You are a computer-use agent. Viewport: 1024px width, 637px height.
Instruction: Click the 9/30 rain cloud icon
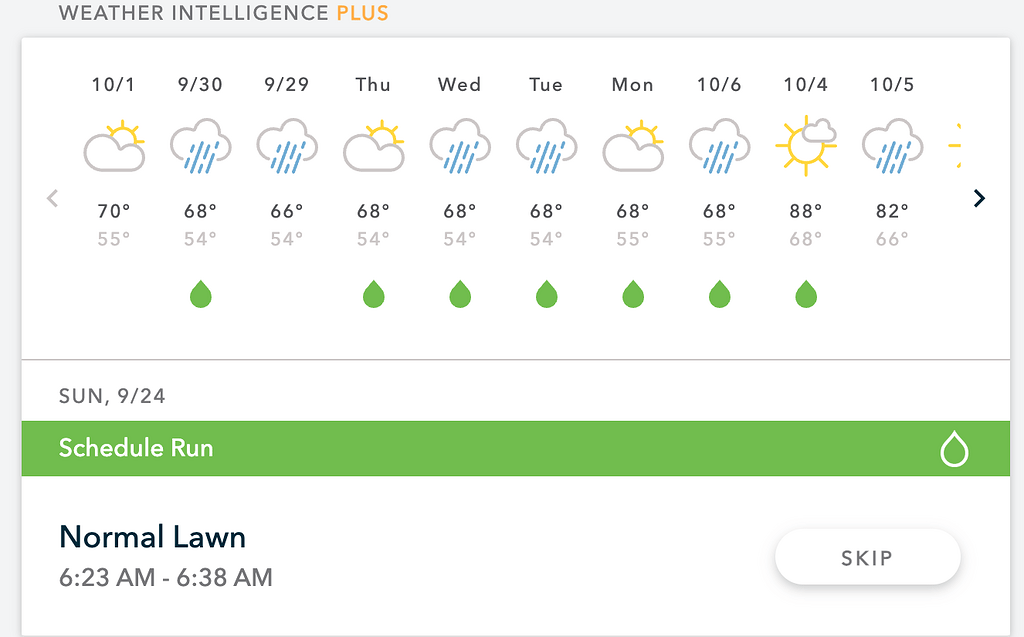coord(200,148)
